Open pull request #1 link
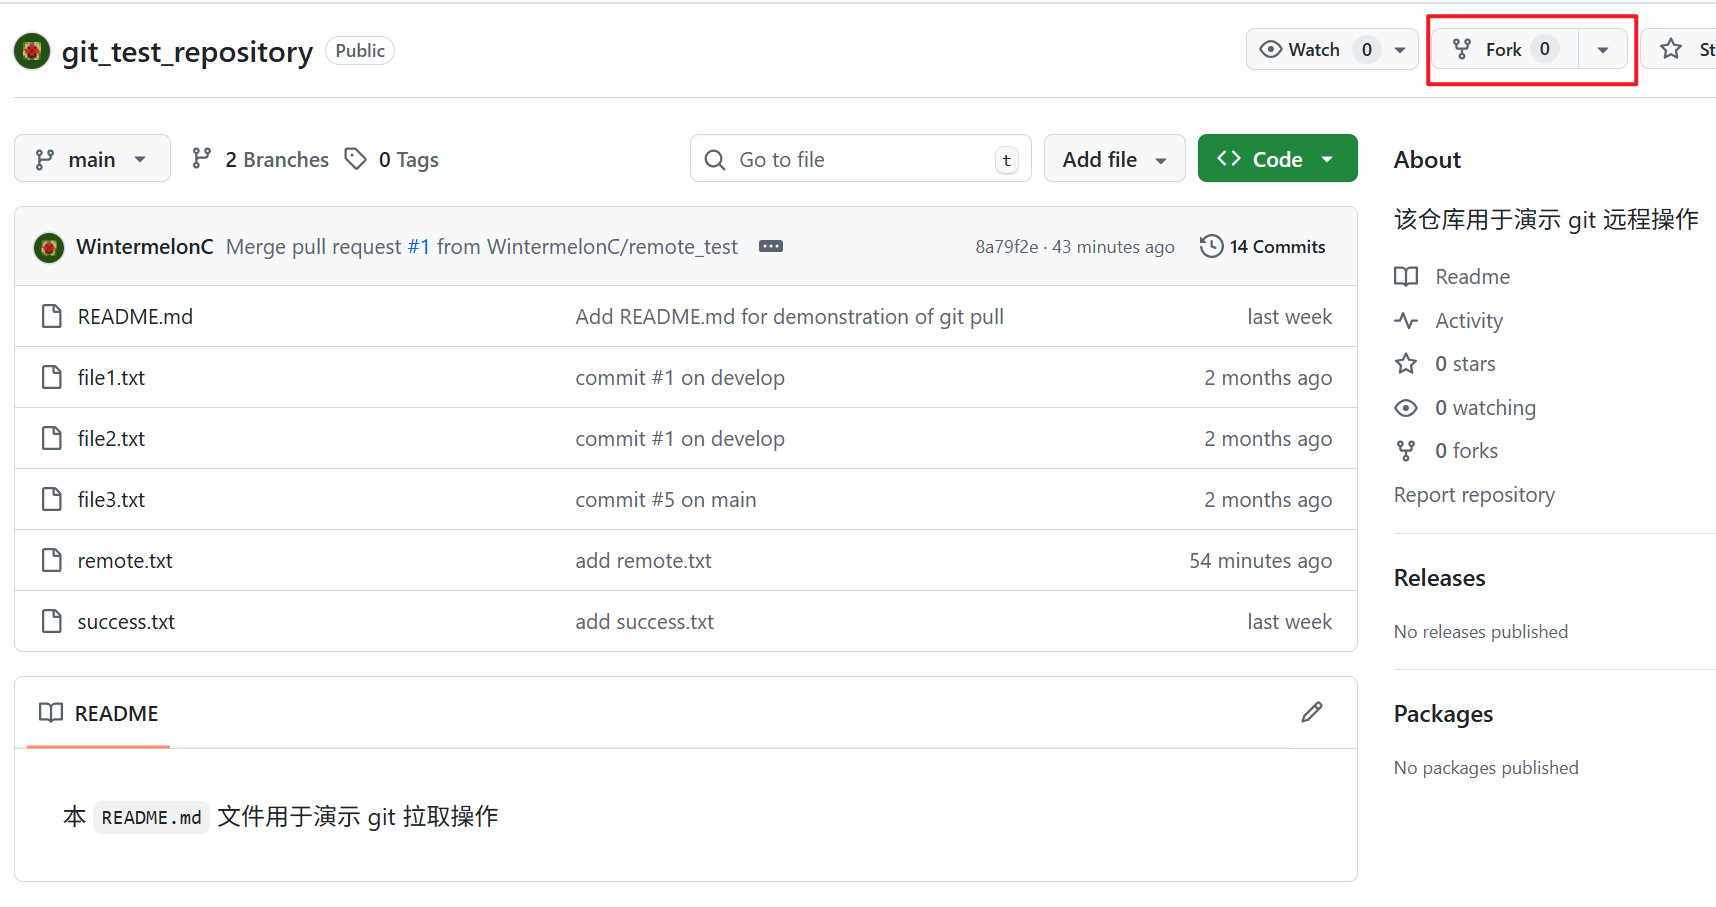The width and height of the screenshot is (1716, 907). click(418, 247)
